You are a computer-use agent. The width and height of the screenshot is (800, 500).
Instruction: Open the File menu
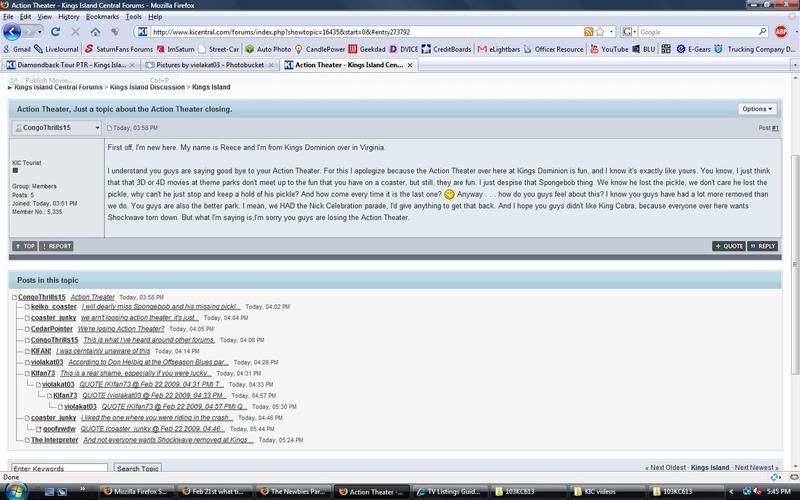point(8,17)
